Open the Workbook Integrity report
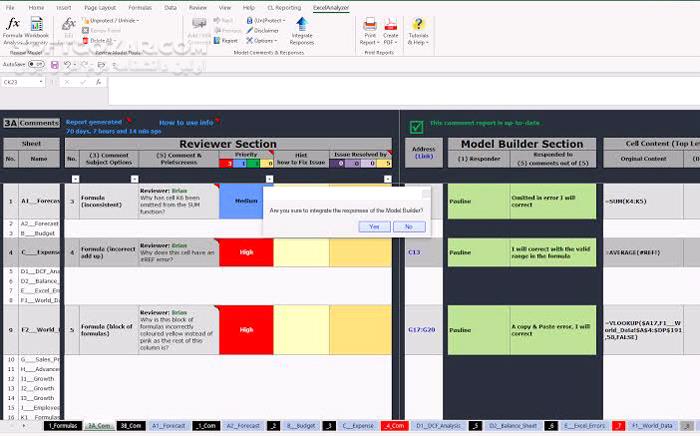The image size is (700, 436). pyautogui.click(x=37, y=30)
